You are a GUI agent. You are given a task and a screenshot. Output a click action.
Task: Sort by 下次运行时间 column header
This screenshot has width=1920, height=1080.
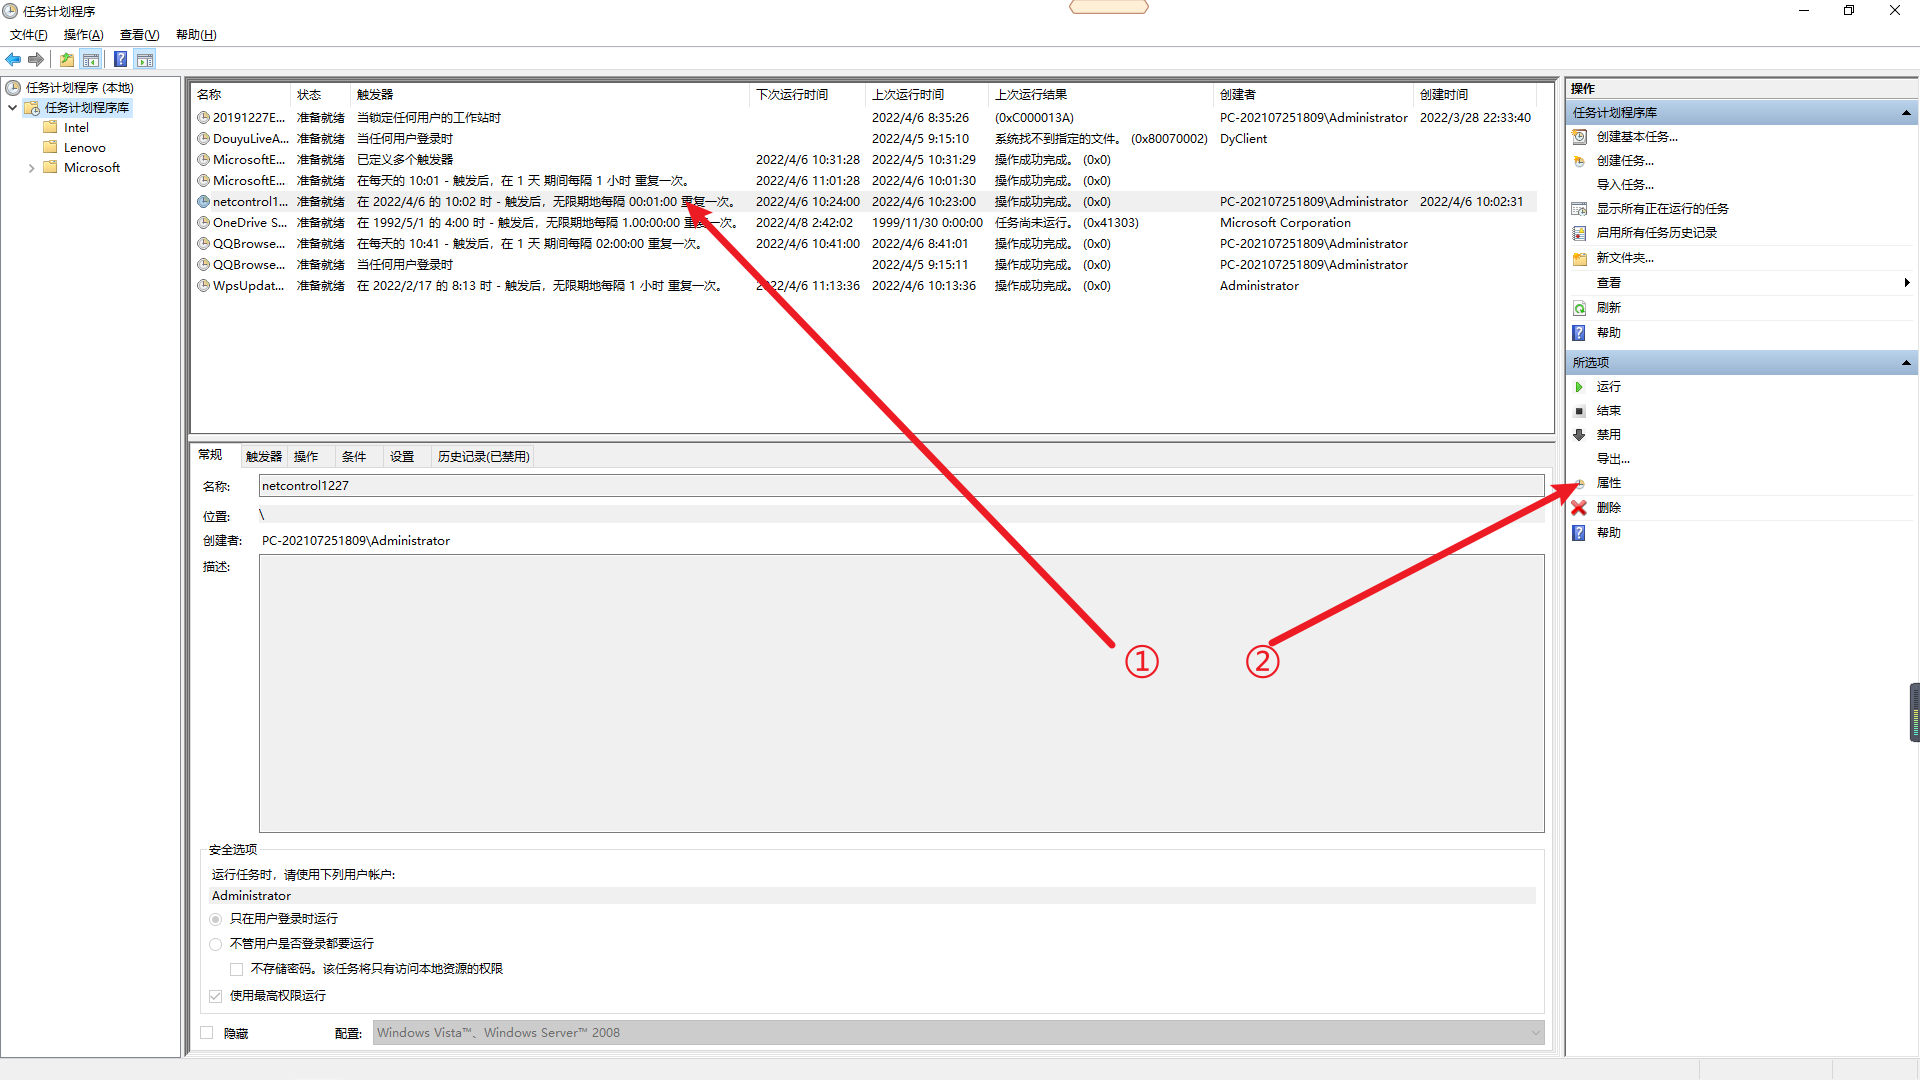[x=807, y=95]
